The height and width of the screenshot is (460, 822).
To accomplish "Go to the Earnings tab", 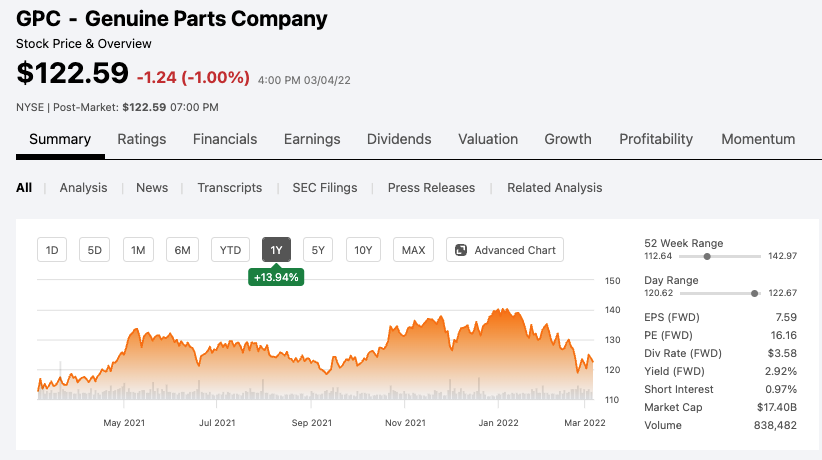I will pyautogui.click(x=312, y=139).
